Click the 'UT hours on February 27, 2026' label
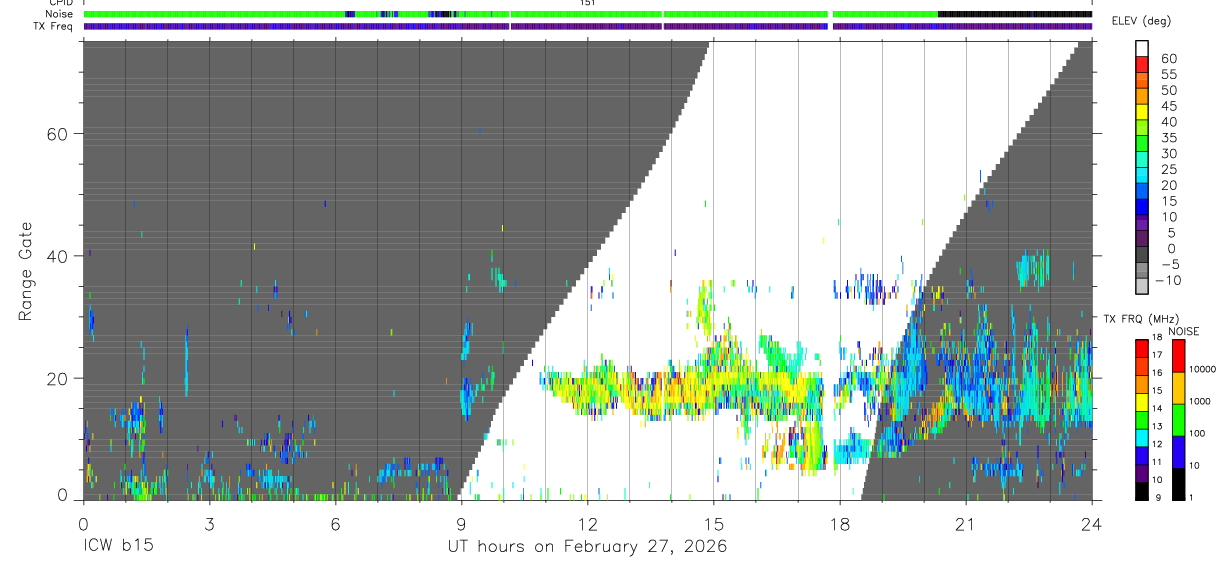The image size is (1228, 567). 587,548
